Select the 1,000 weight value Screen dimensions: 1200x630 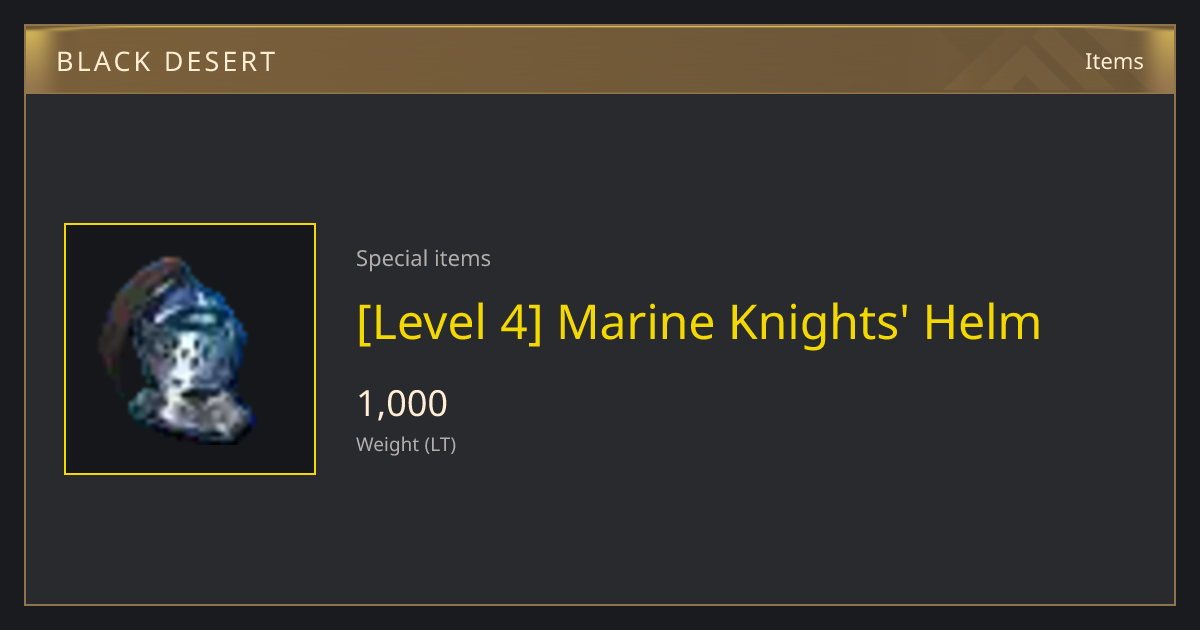pos(402,404)
